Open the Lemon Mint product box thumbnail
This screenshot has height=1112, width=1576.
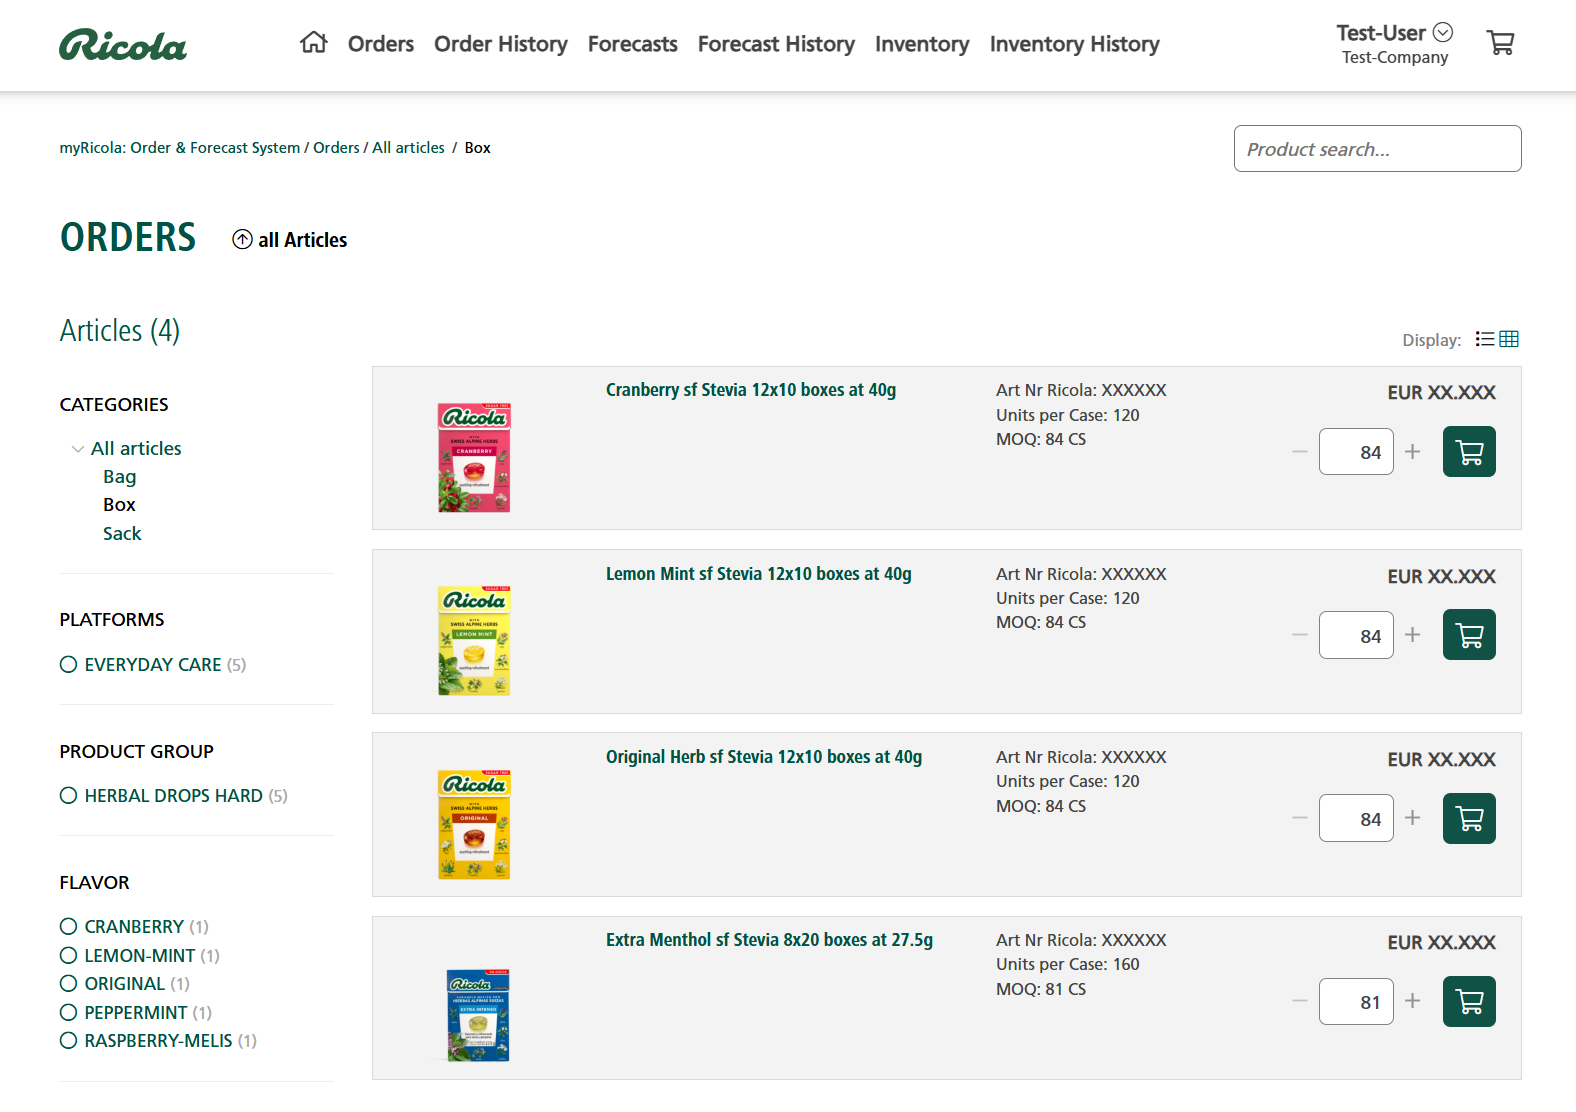tap(474, 640)
